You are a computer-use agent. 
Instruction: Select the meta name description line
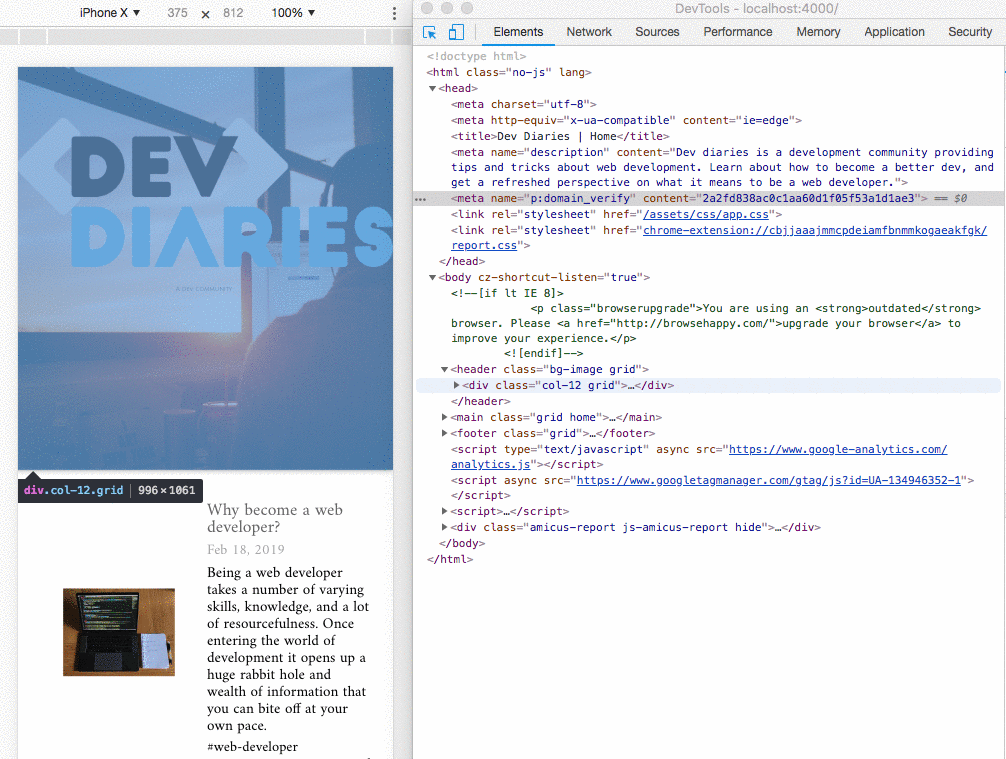click(x=722, y=167)
